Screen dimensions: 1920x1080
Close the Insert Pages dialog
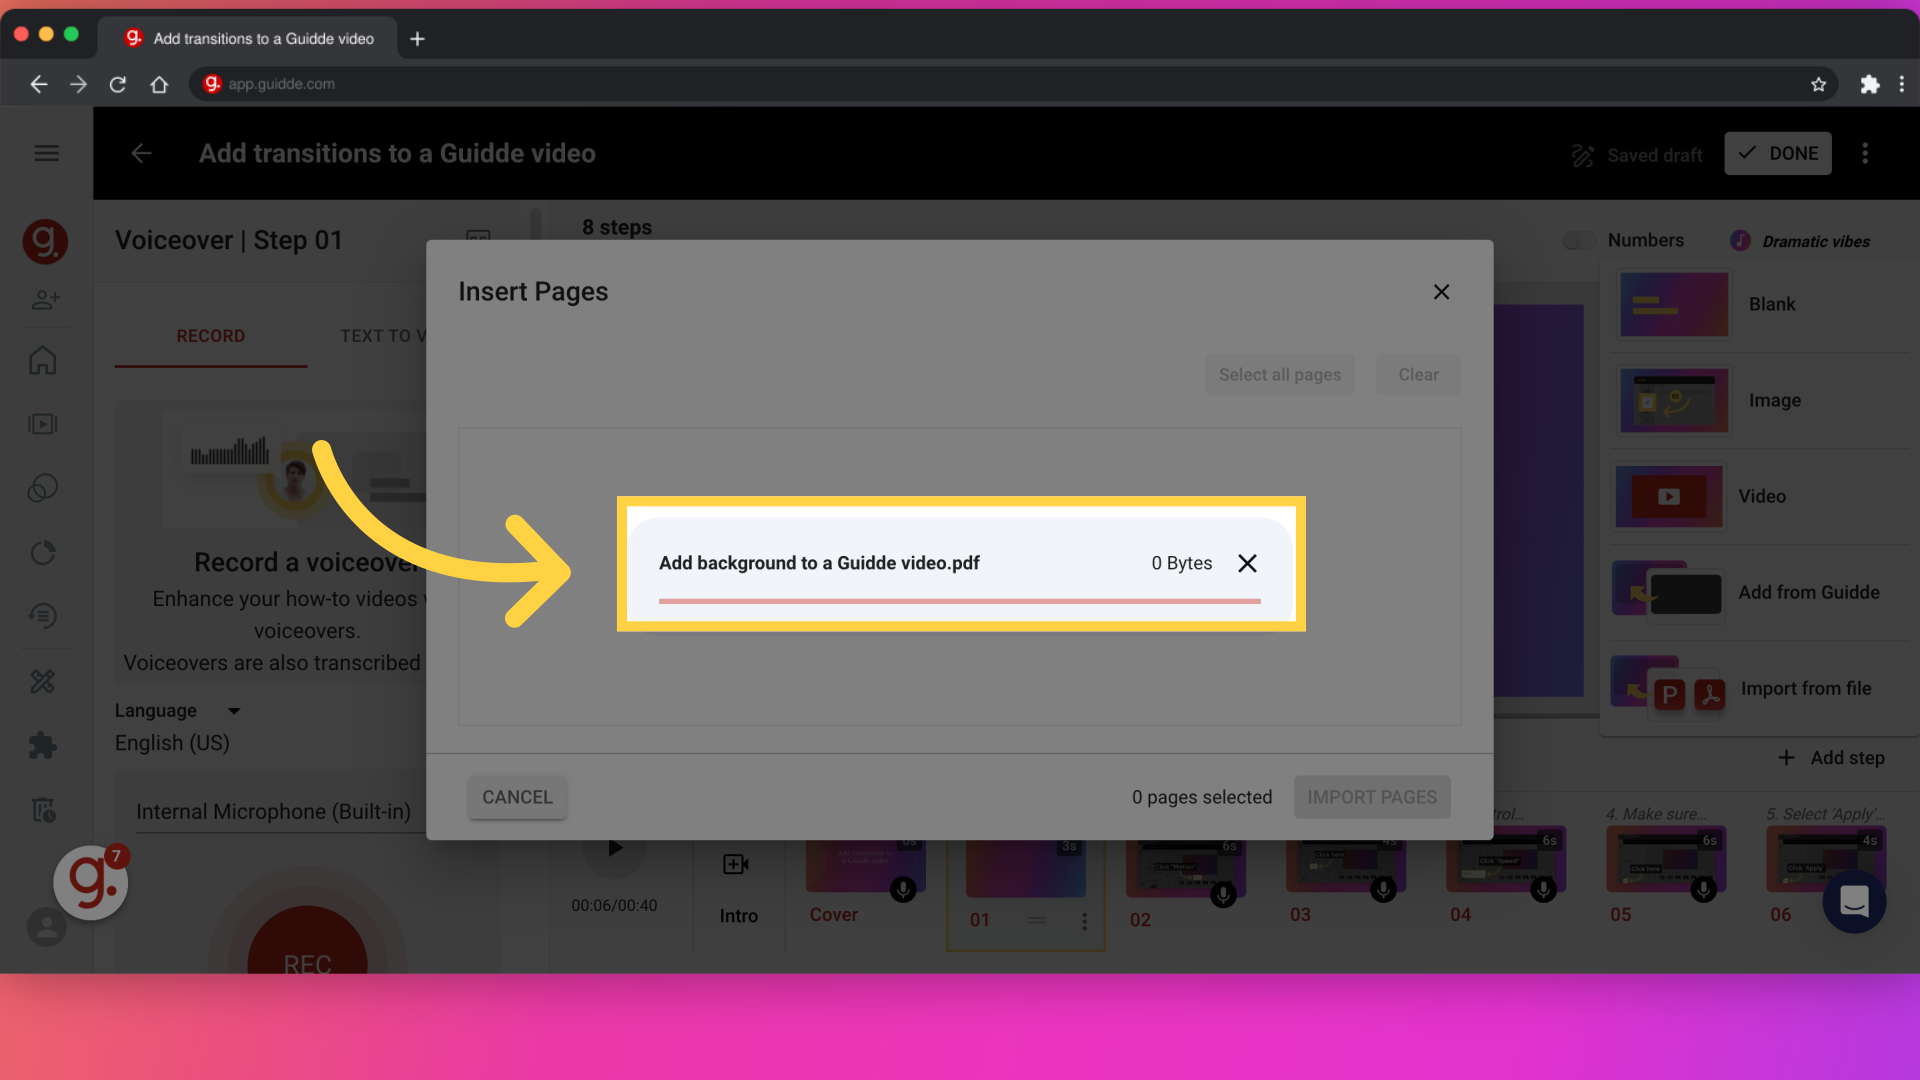click(x=1441, y=292)
